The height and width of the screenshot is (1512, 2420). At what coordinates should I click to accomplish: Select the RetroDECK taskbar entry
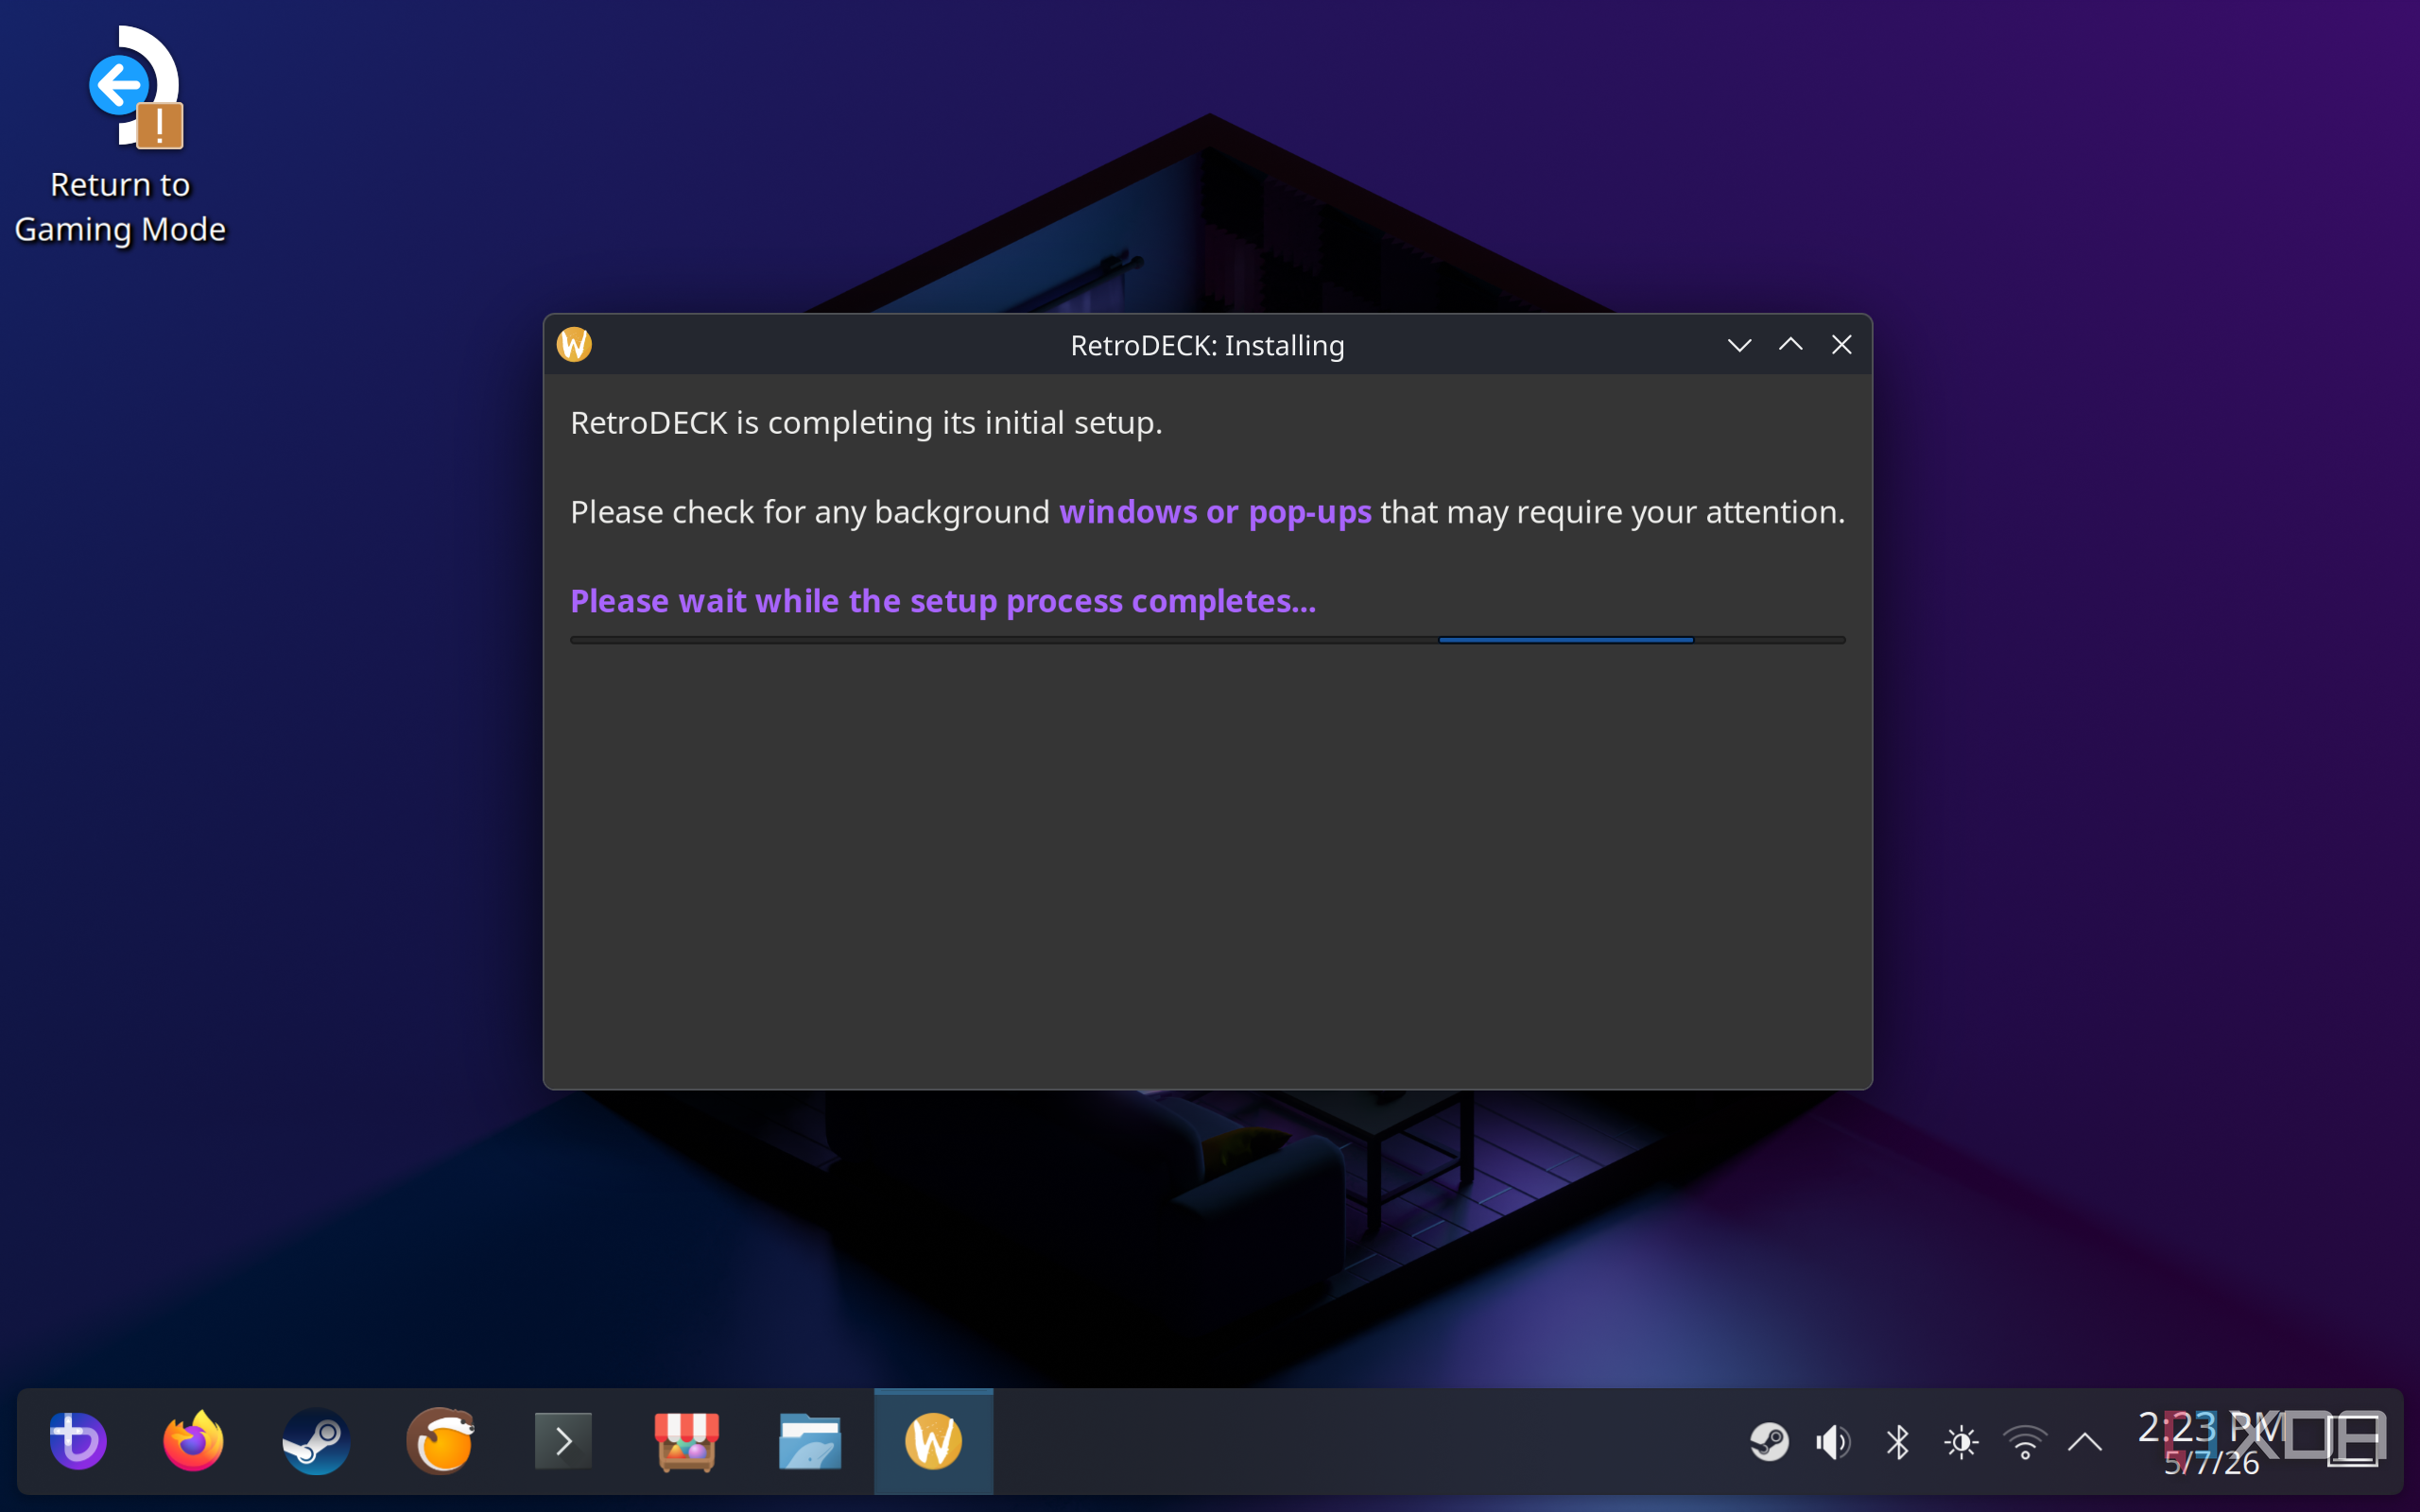click(x=933, y=1441)
